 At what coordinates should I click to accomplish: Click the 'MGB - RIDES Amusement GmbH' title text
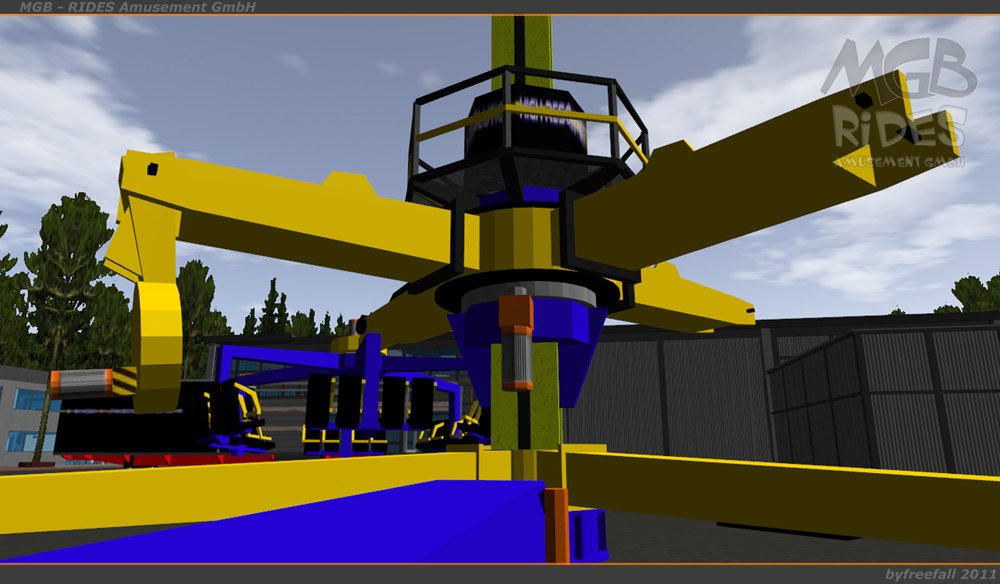point(138,7)
